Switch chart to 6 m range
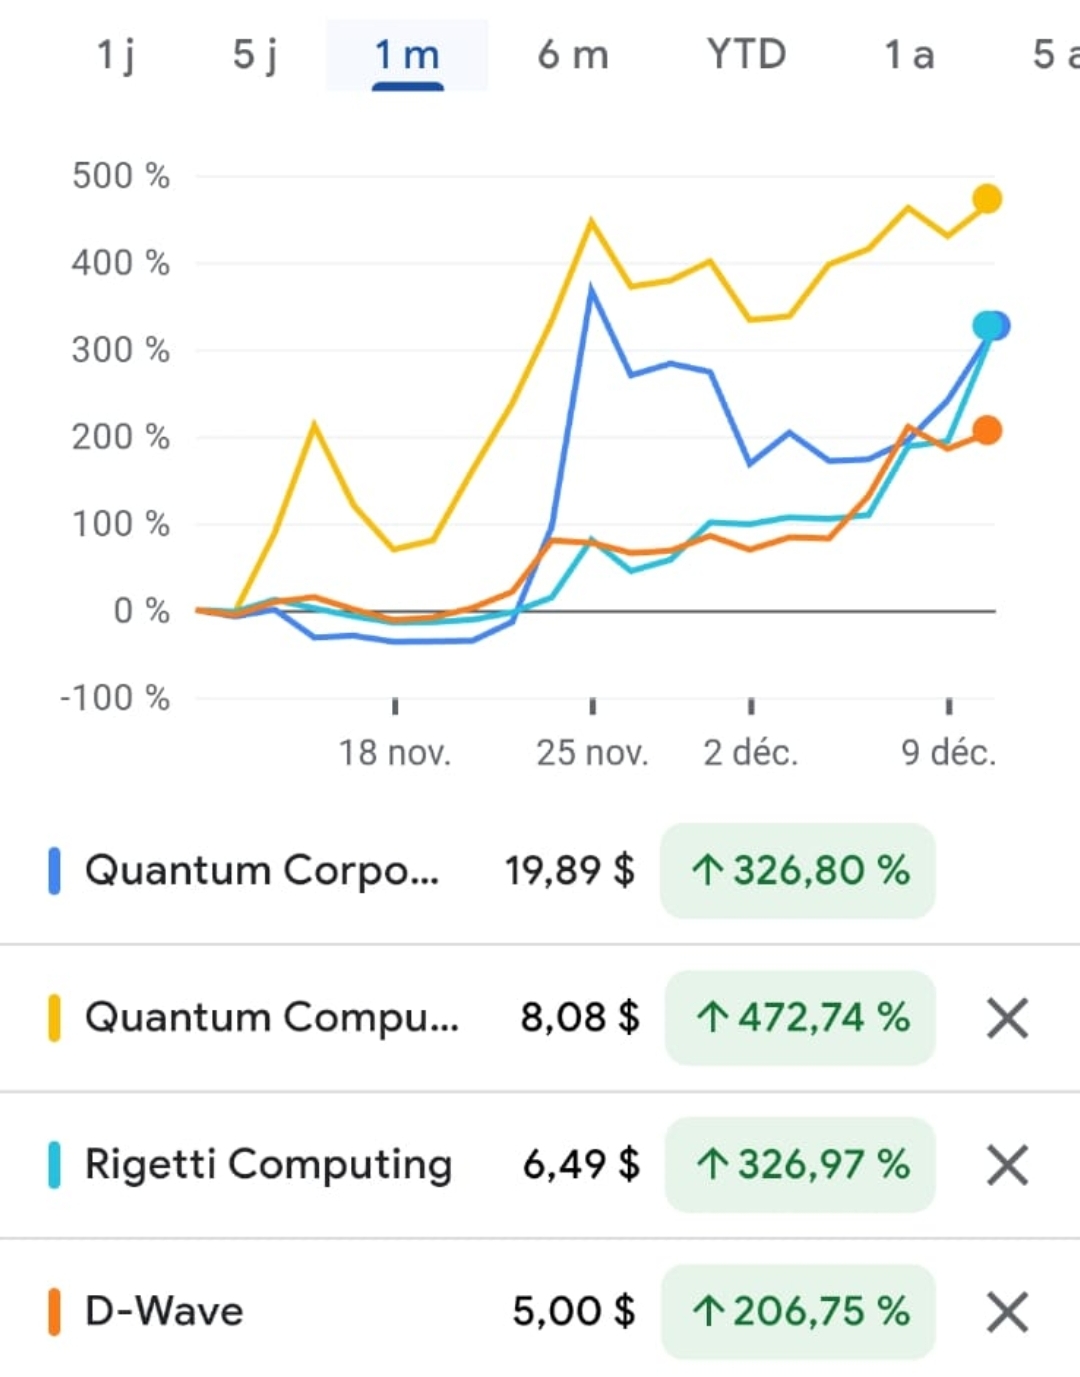The height and width of the screenshot is (1377, 1080). click(x=572, y=55)
